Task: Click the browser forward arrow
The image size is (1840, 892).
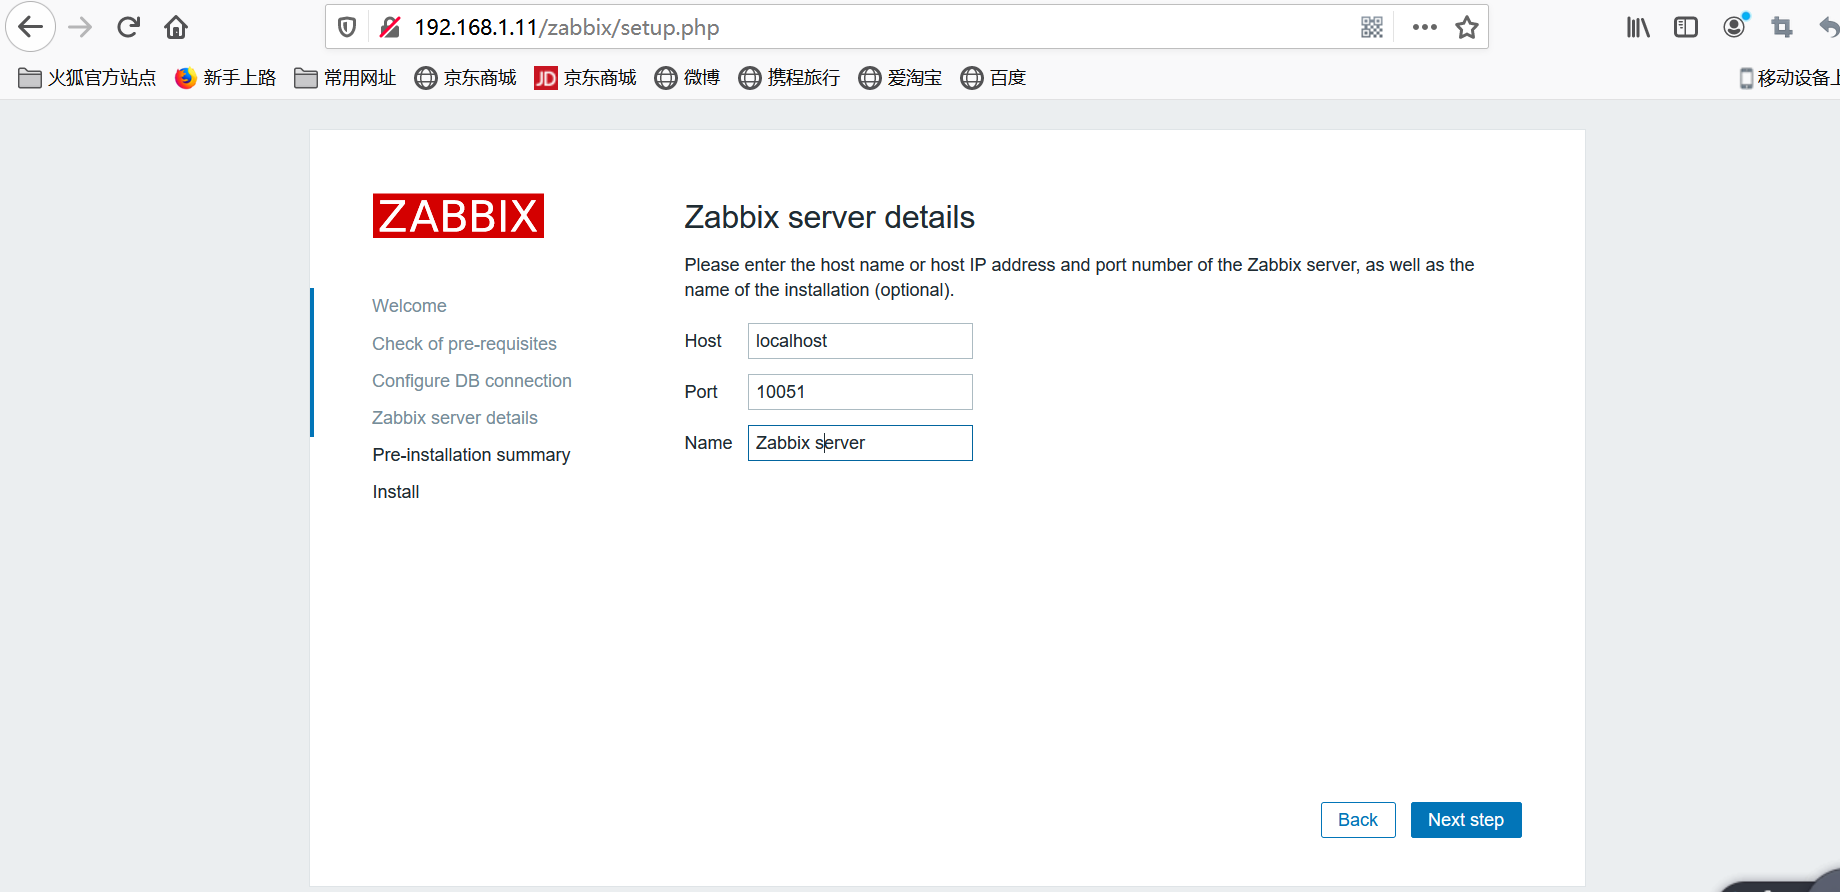Action: point(80,27)
